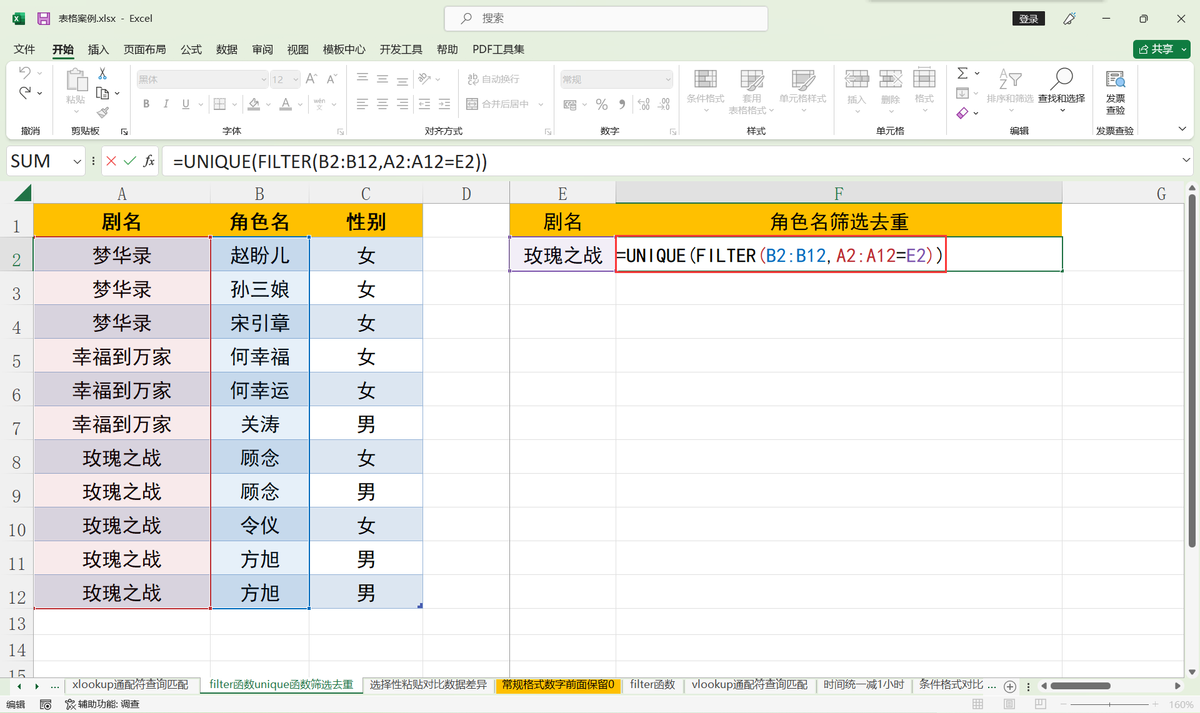
Task: Increase font size with larger A icon
Action: (x=311, y=78)
